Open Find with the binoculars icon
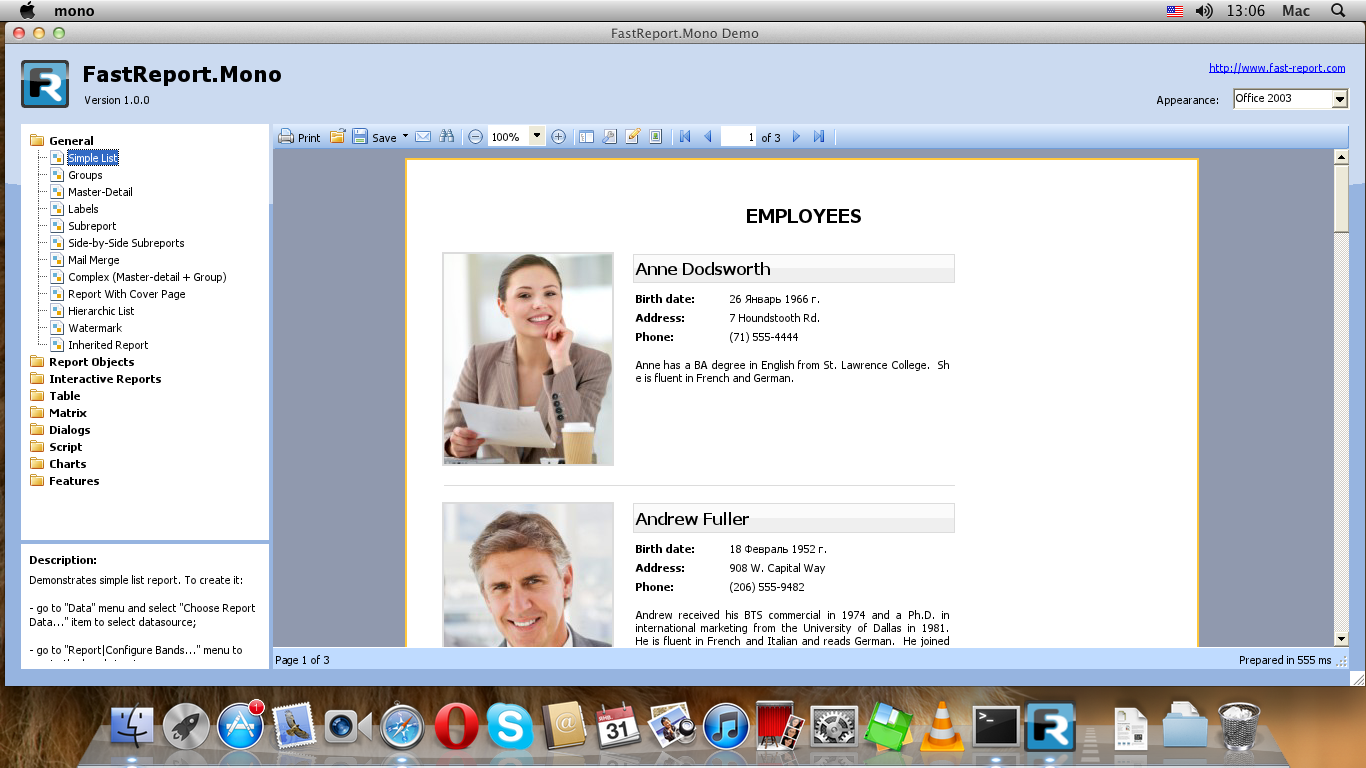This screenshot has height=768, width=1366. click(x=446, y=137)
